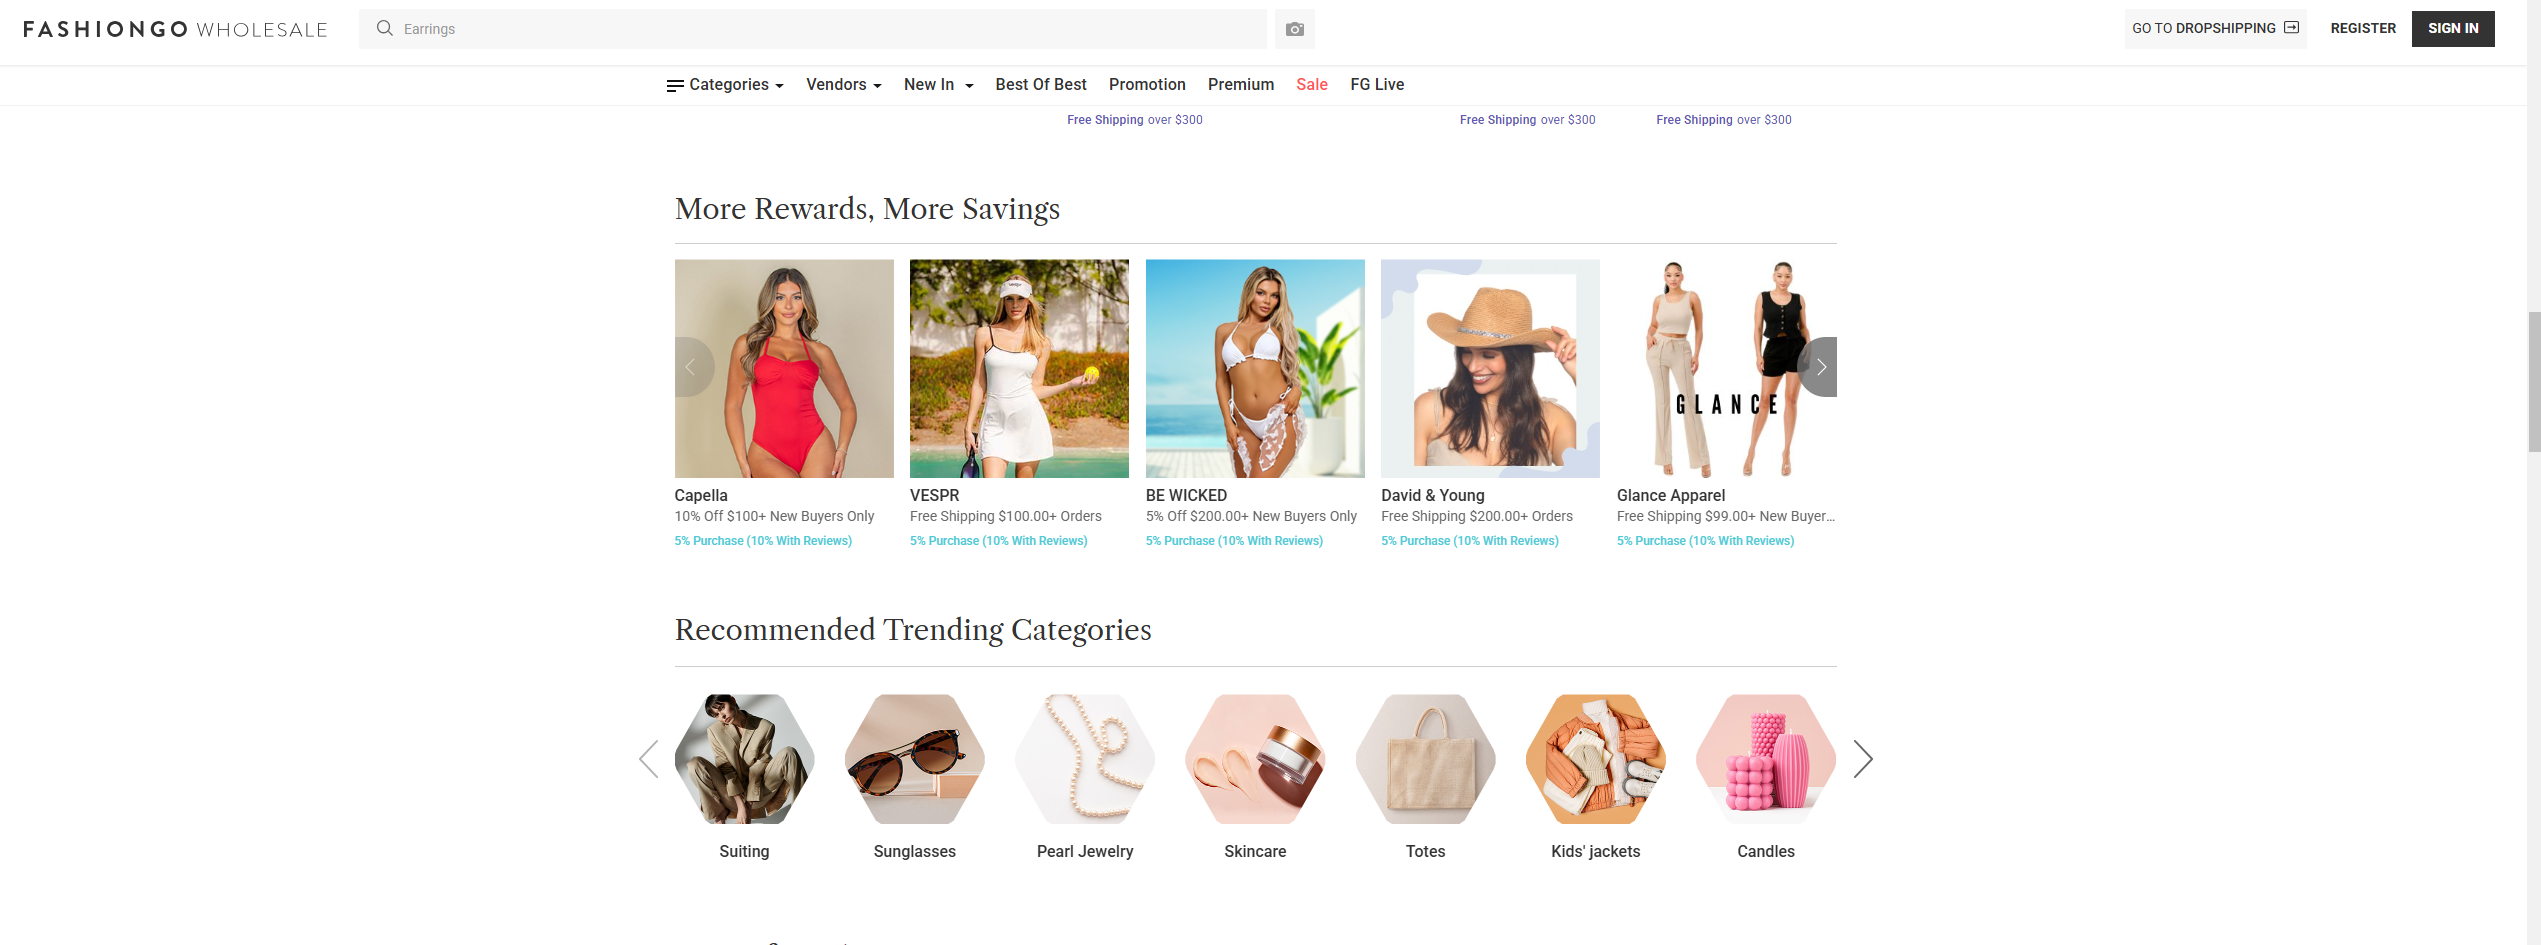This screenshot has width=2541, height=945.
Task: Click previous arrow on trending categories
Action: point(649,759)
